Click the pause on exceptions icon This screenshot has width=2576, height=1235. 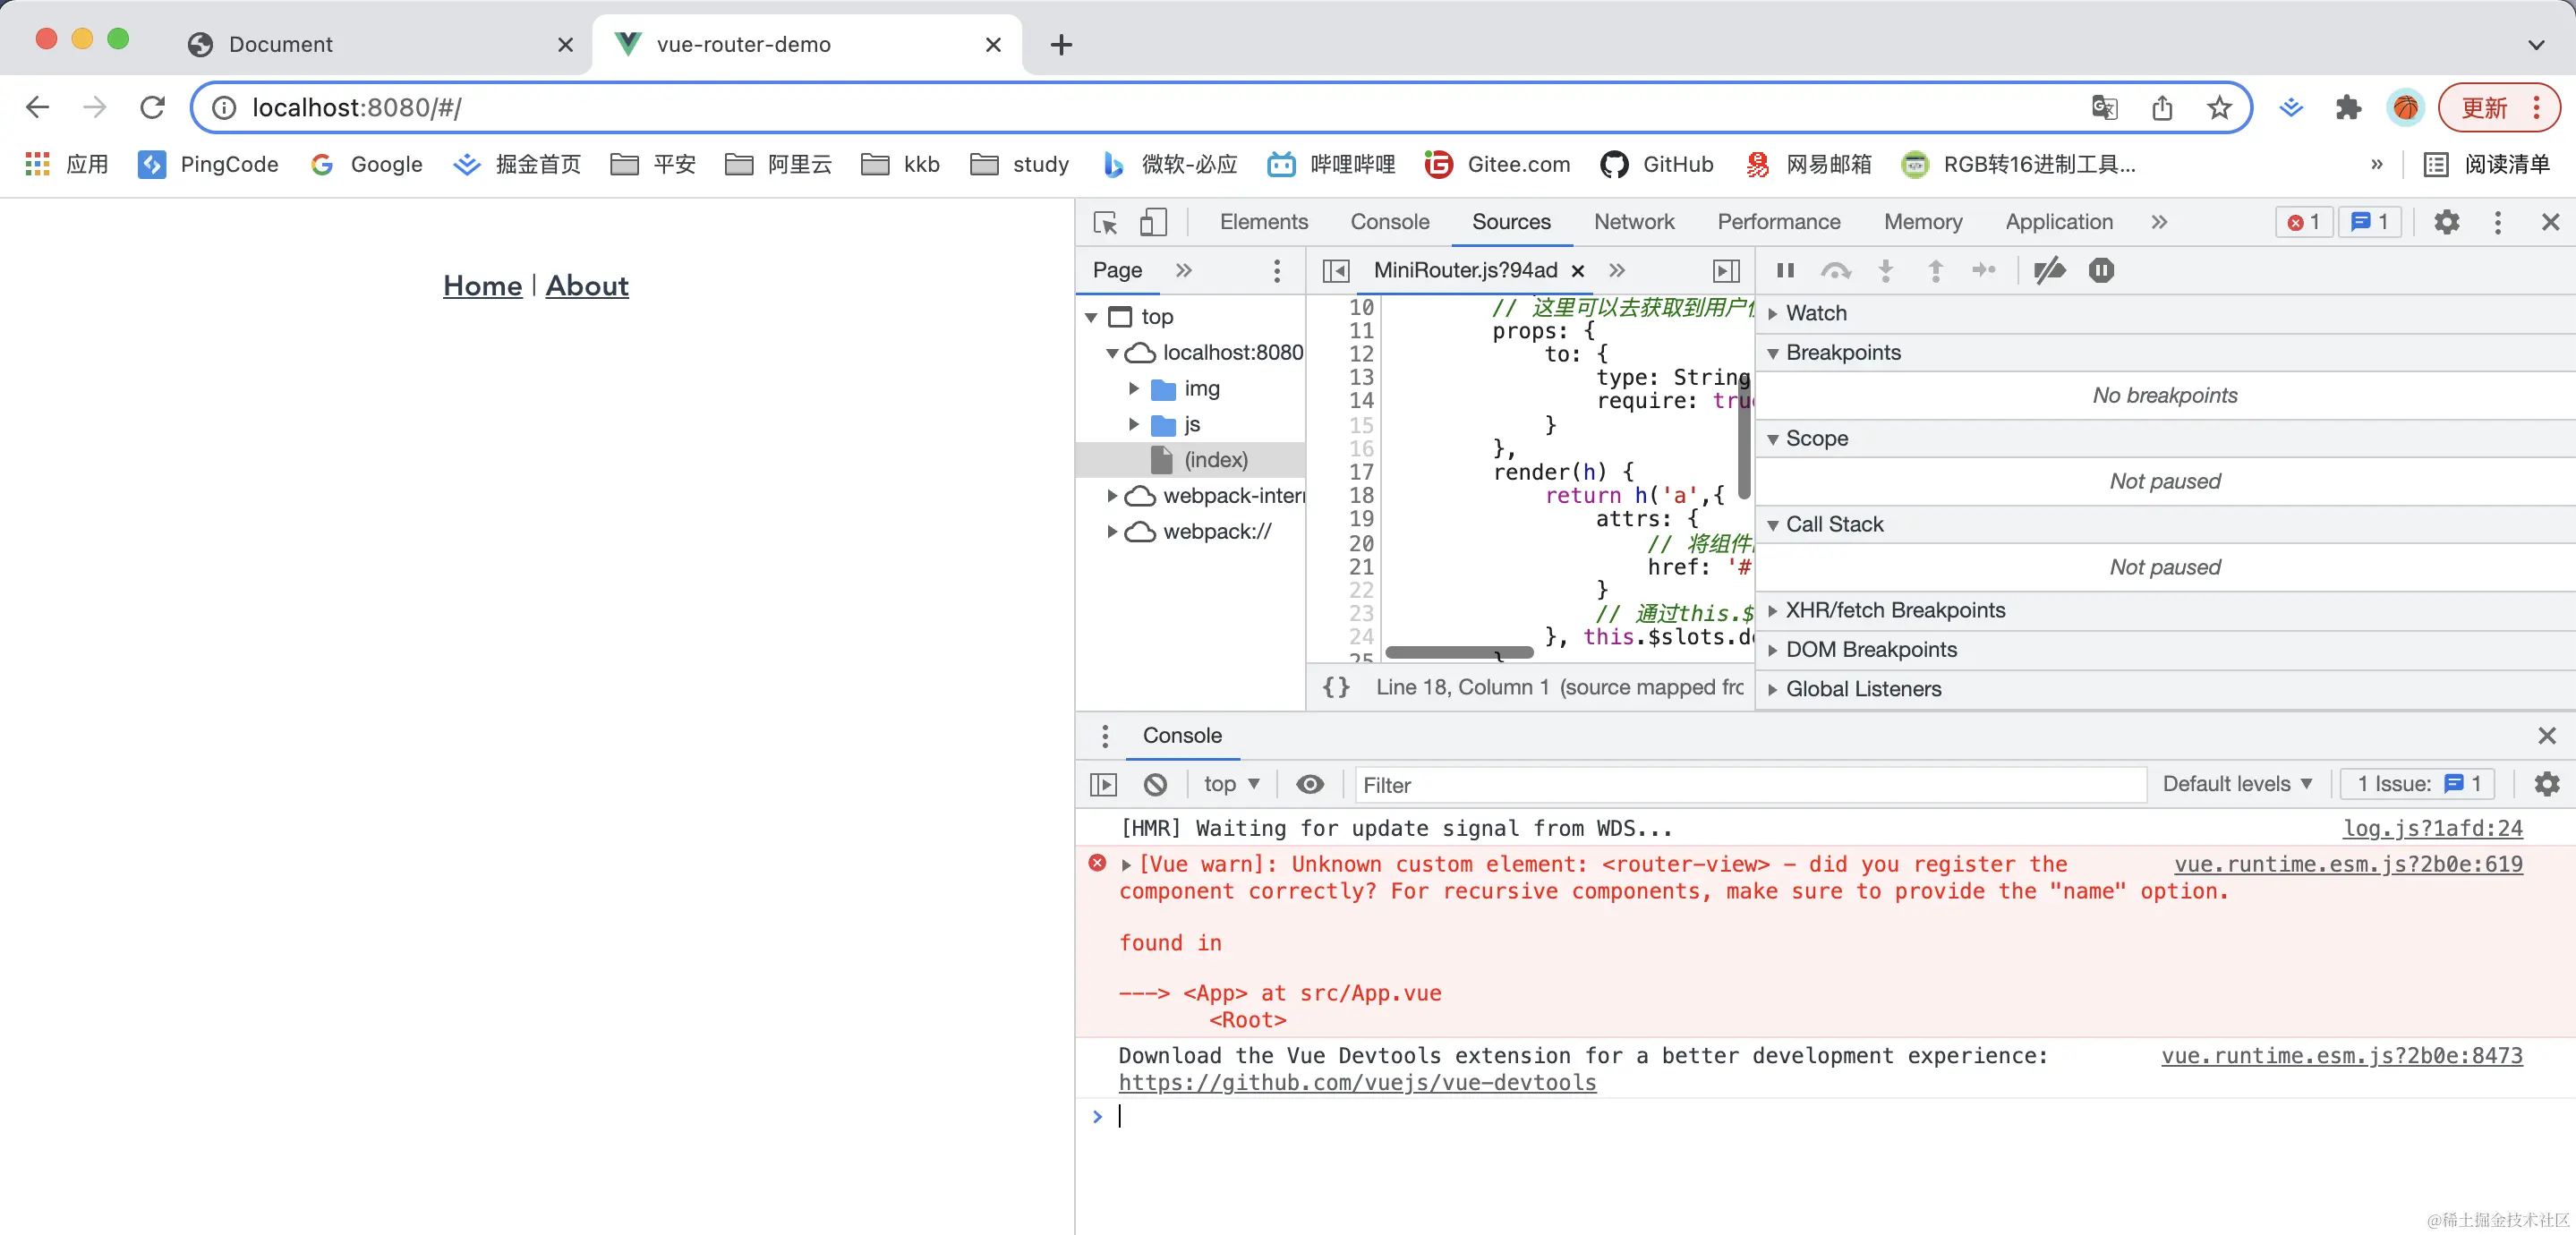[x=2101, y=270]
